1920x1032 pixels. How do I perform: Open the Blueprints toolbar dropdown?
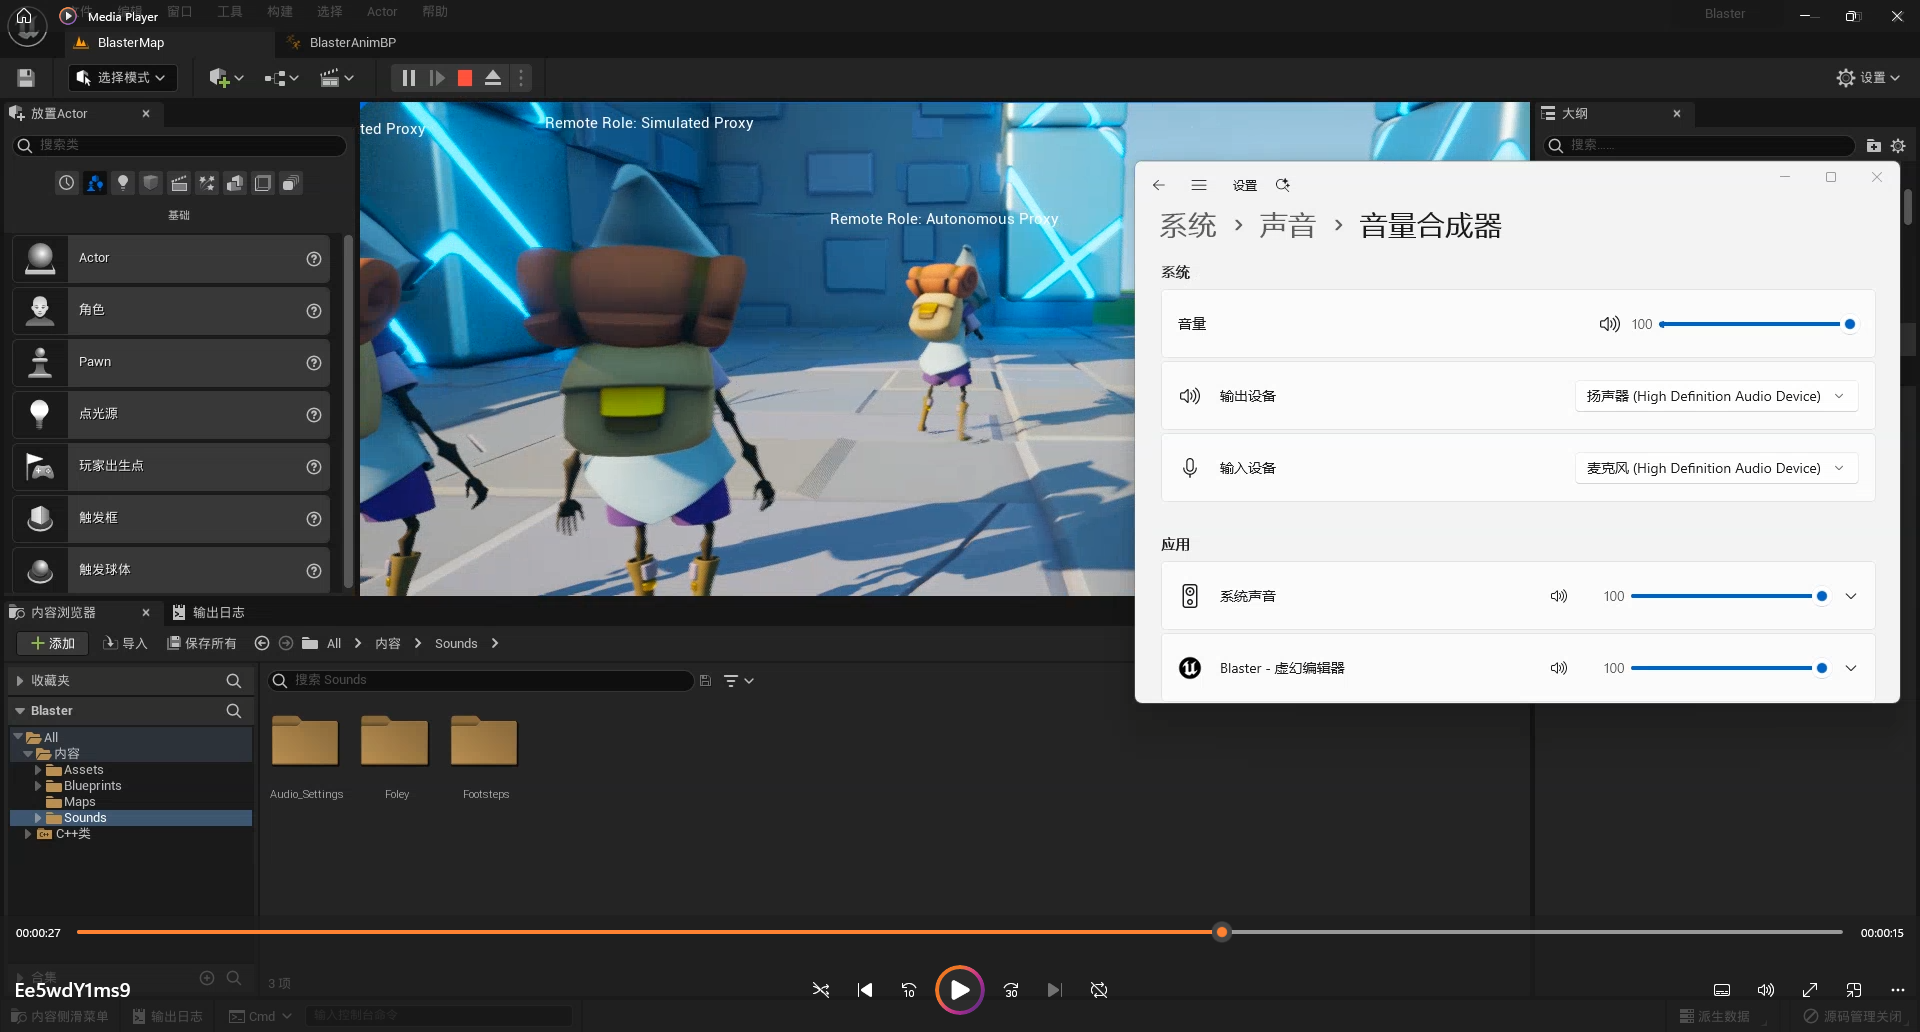pos(282,78)
